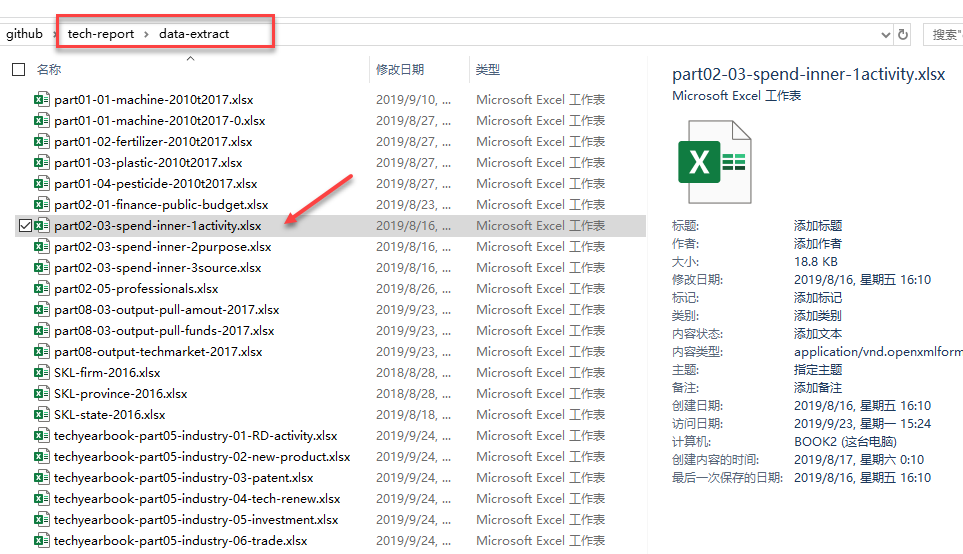Click Excel icon beside techyearbook-part05-industry-03-patent.xlsx
Viewport: 963px width, 554px height.
(x=42, y=478)
